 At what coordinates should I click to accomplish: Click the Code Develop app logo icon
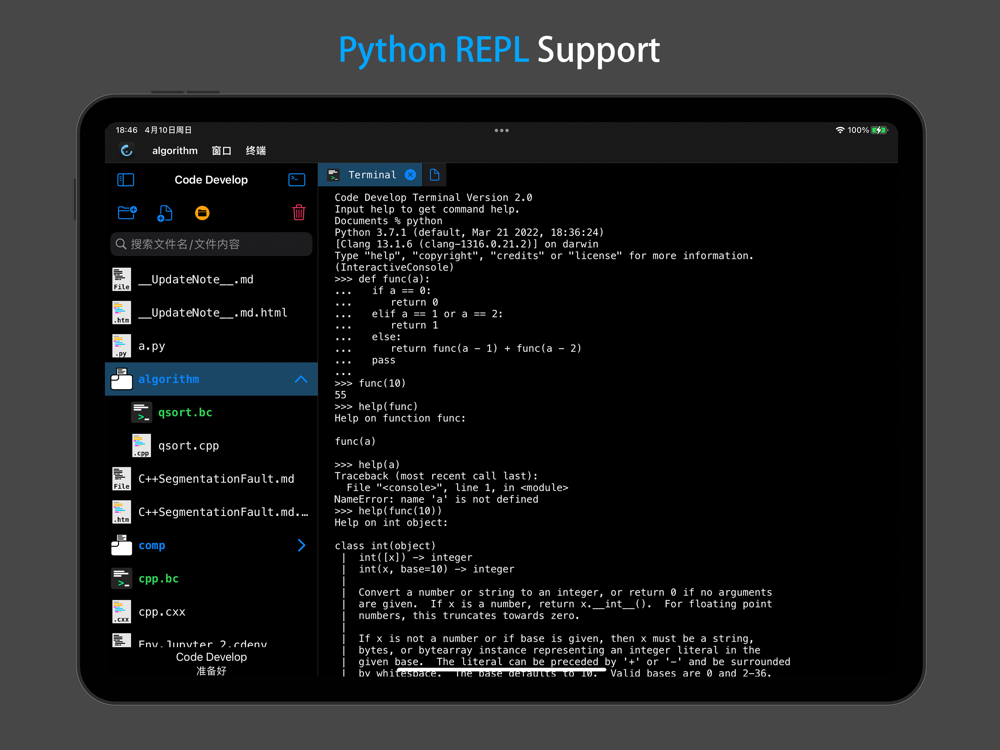126,151
